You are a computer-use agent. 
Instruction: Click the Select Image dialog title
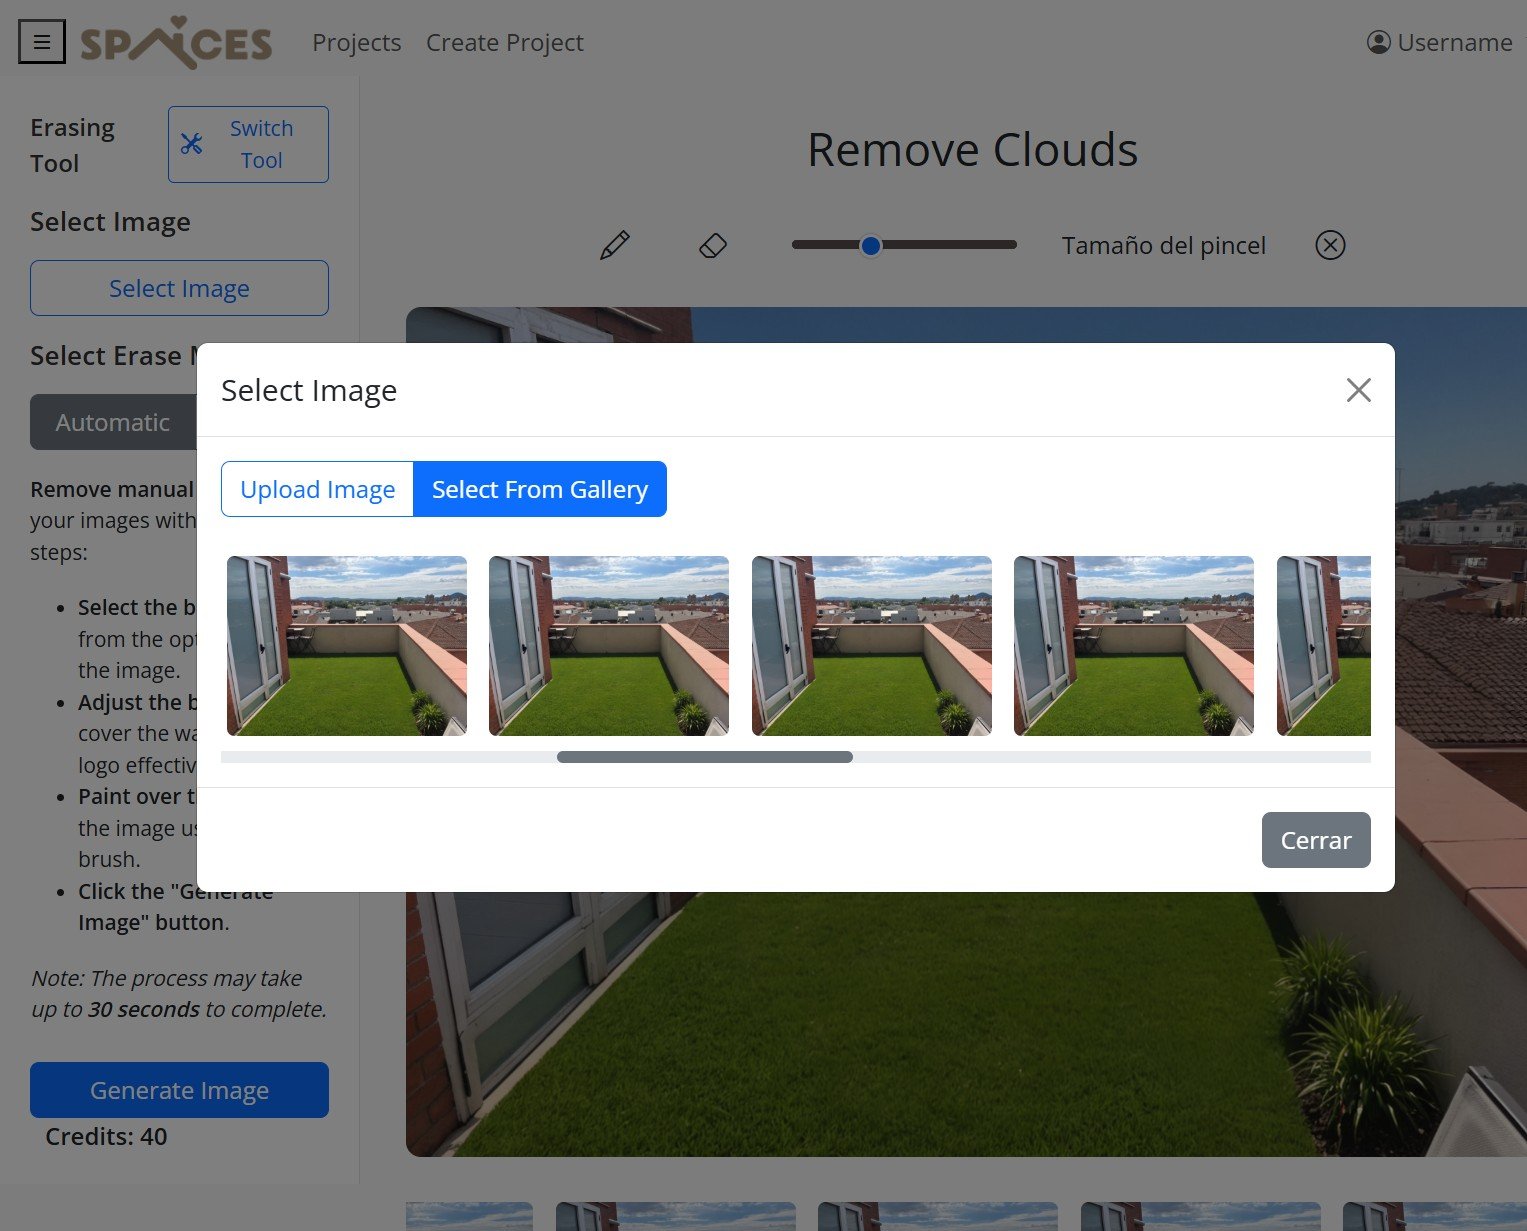coord(309,390)
